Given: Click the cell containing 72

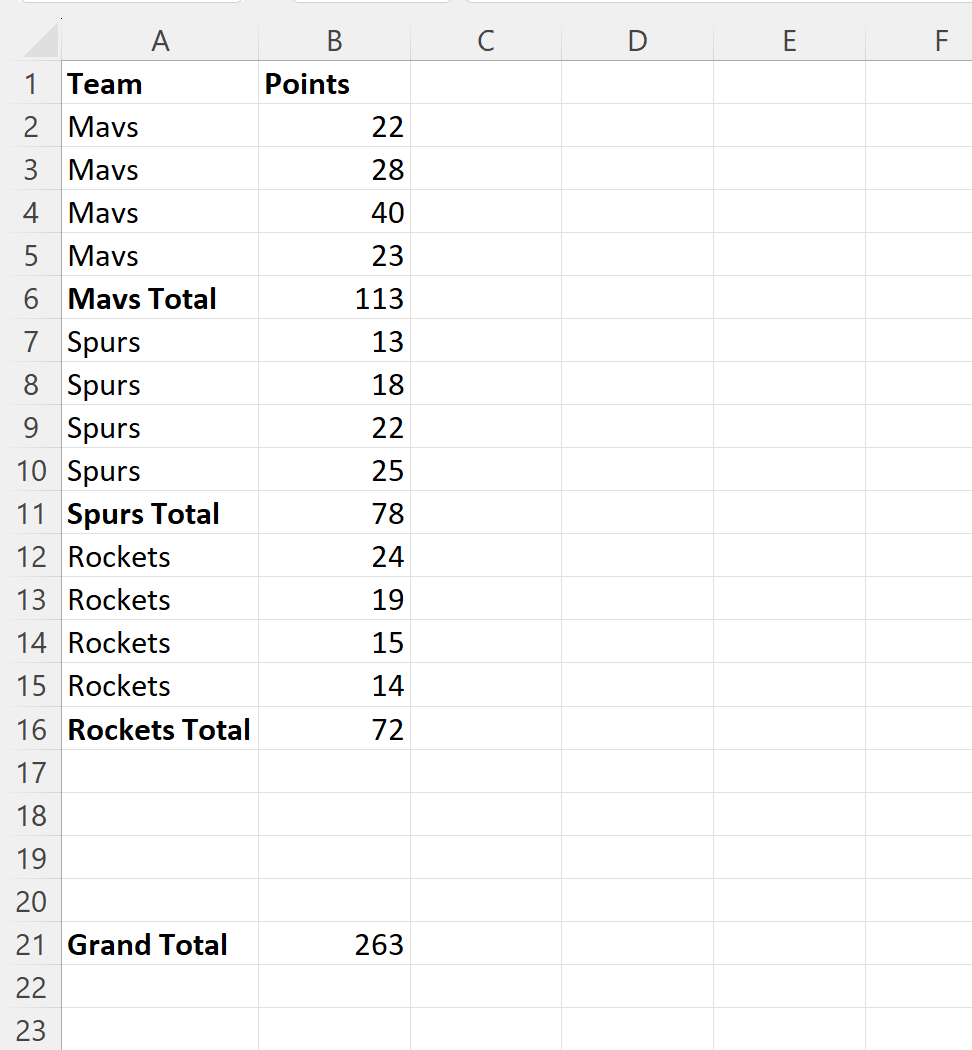Looking at the screenshot, I should (x=334, y=729).
